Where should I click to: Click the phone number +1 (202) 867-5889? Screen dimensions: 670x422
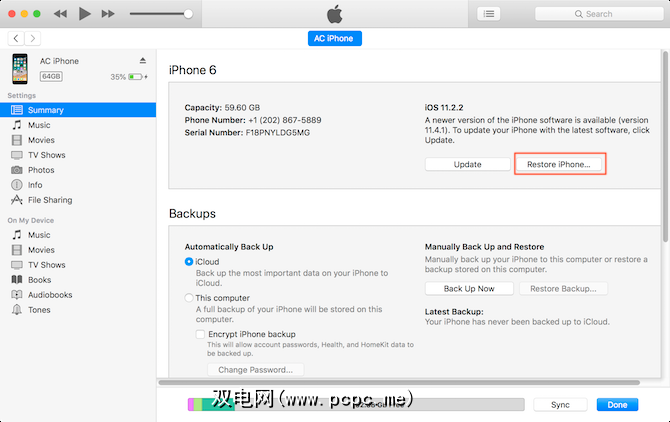click(x=285, y=120)
